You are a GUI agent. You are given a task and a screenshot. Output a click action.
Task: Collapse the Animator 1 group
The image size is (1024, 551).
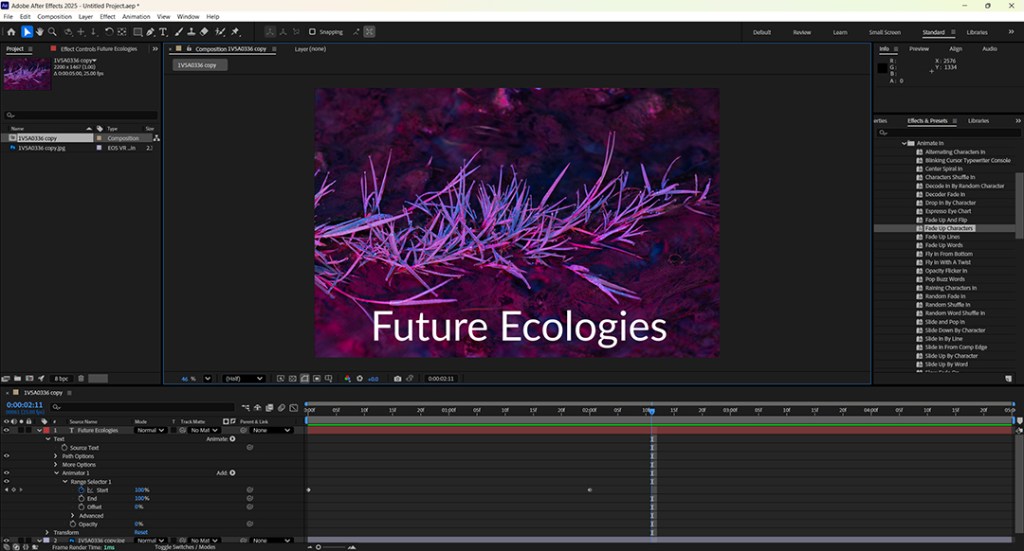click(x=58, y=473)
